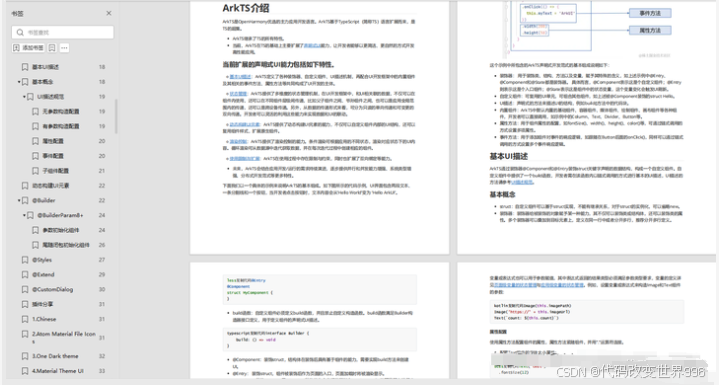Click the 事件方法 box in the diagram
Viewport: 719px width, 385px height.
point(650,13)
